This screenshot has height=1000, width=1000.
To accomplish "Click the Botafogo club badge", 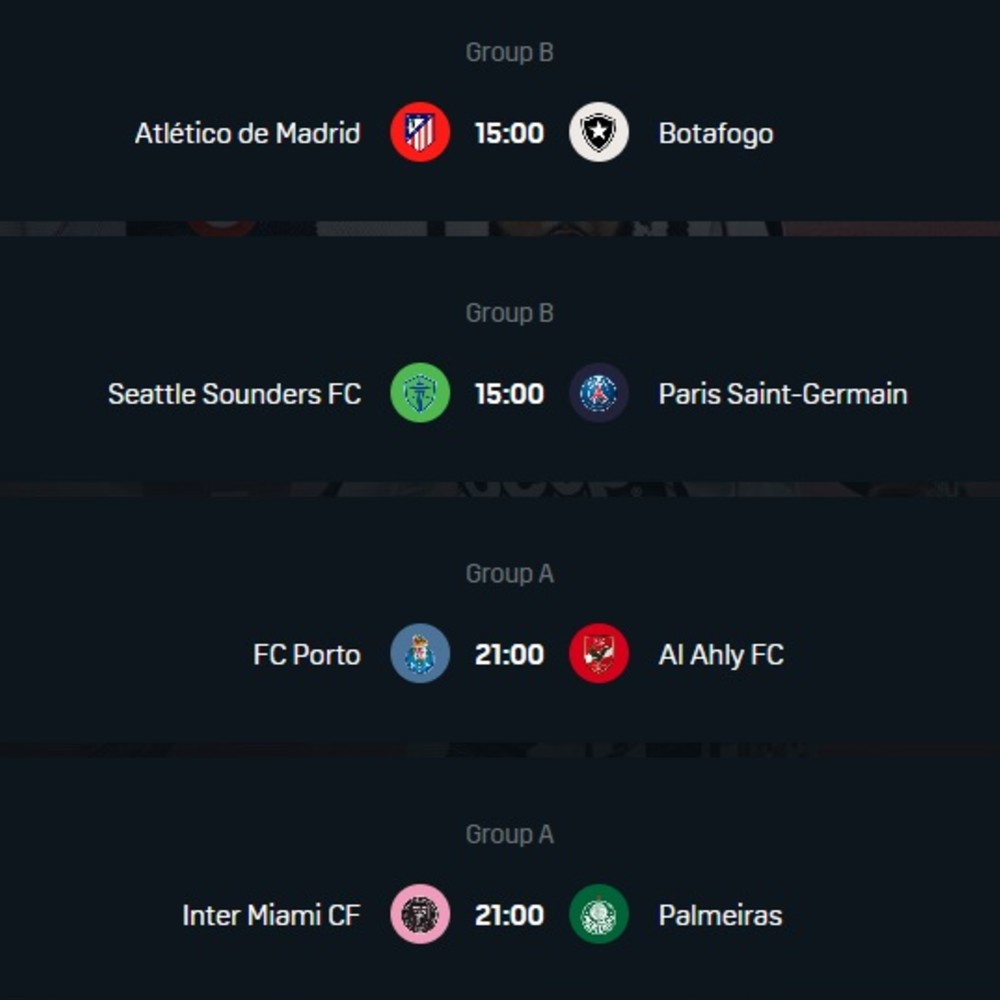I will [x=598, y=133].
